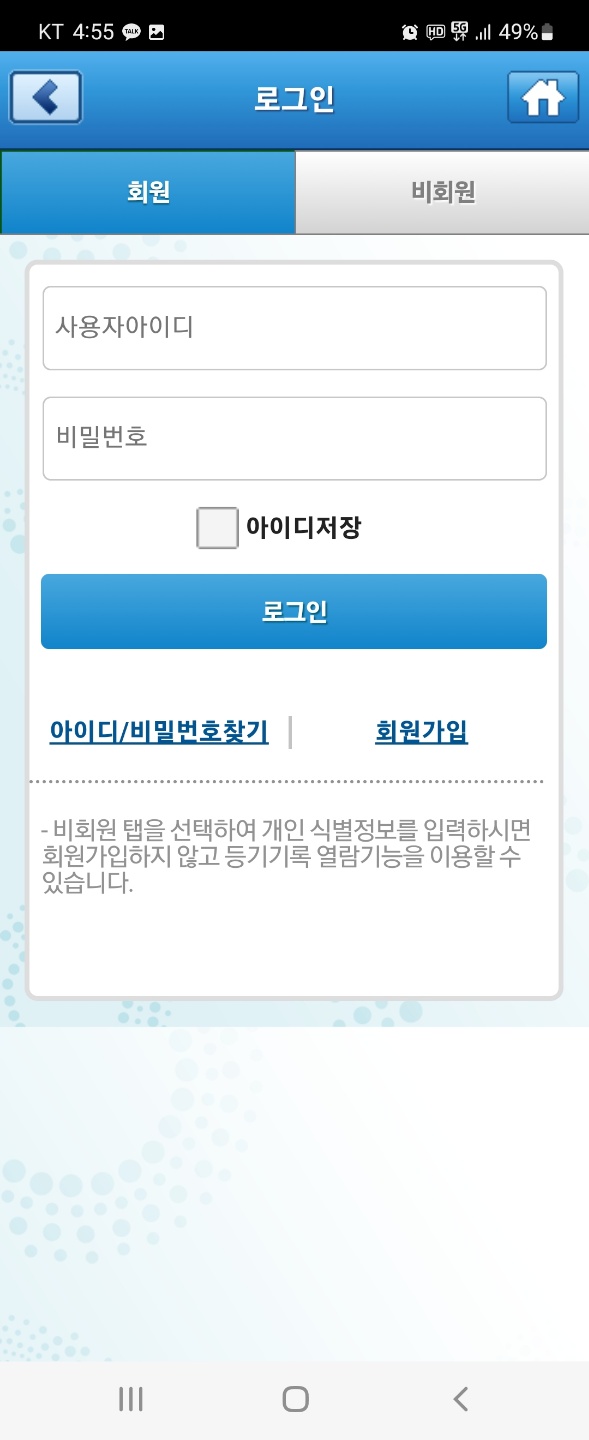589x1440 pixels.
Task: Tap the battery indicator icon
Action: point(547,32)
